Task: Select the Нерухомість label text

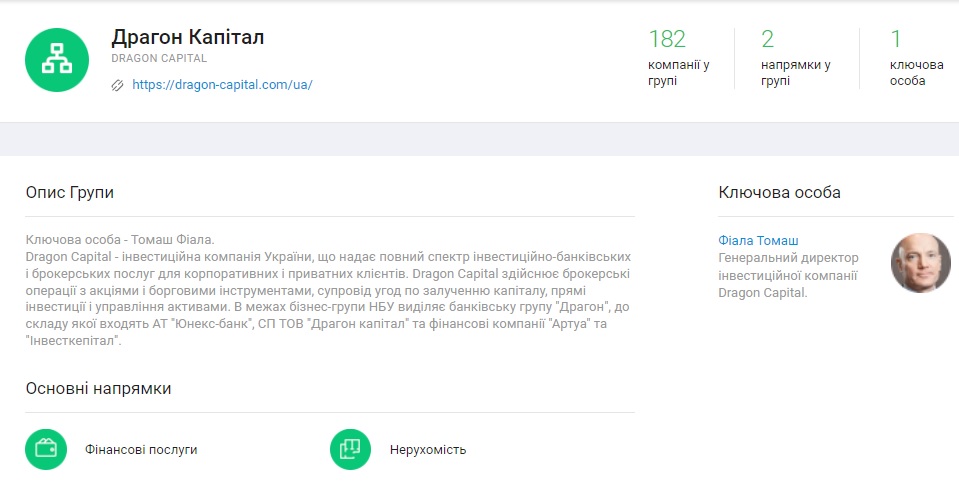Action: point(428,450)
